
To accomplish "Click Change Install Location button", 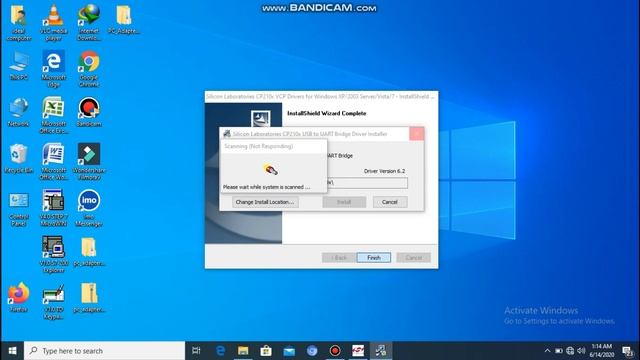I will pyautogui.click(x=265, y=202).
